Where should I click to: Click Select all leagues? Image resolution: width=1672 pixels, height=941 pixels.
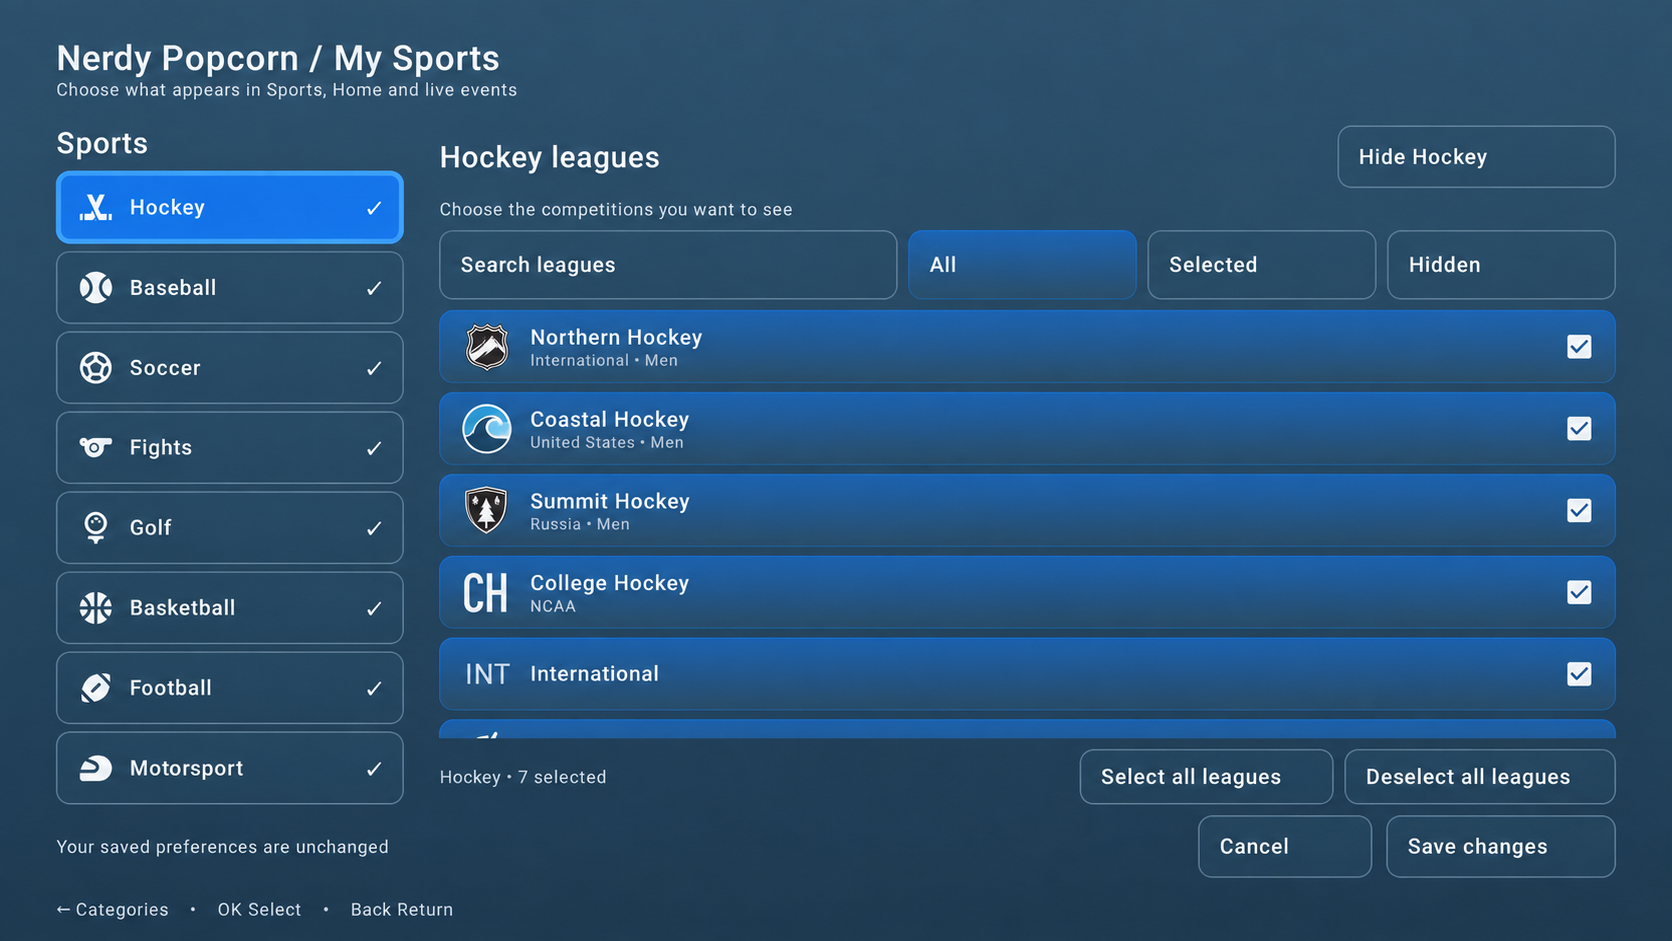click(x=1206, y=777)
